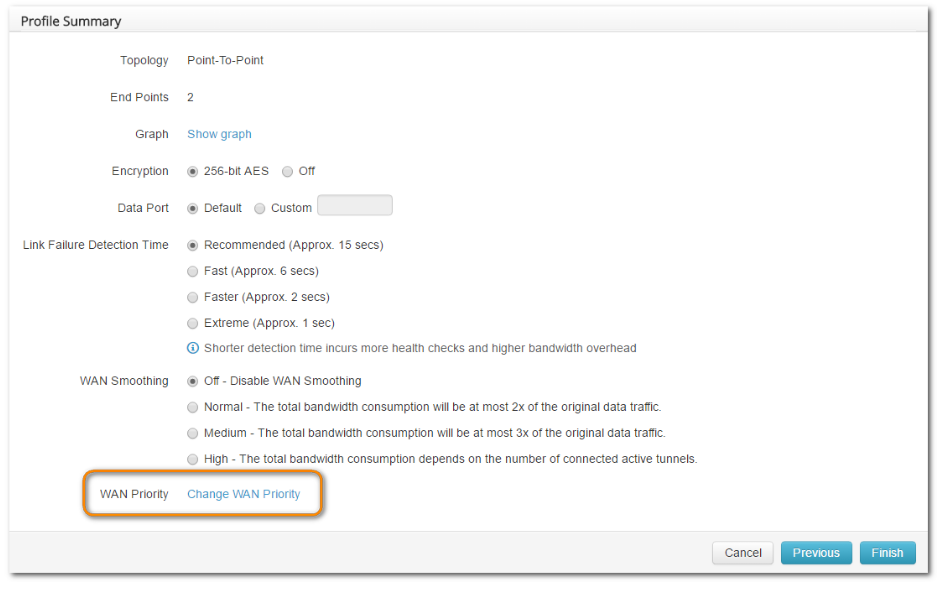950x590 pixels.
Task: Click the custom data port input field
Action: (354, 206)
